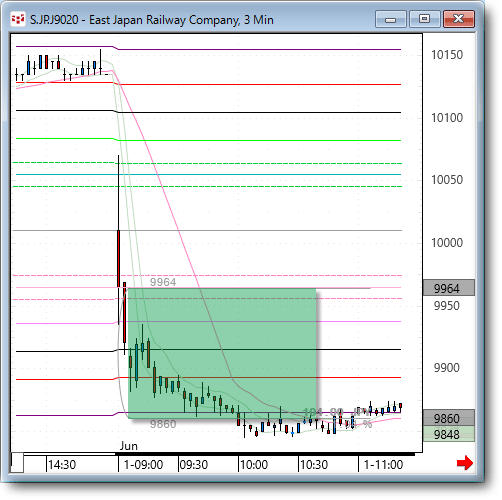This screenshot has height=500, width=502.
Task: Click the 9964 label above green rectangle
Action: point(163,282)
